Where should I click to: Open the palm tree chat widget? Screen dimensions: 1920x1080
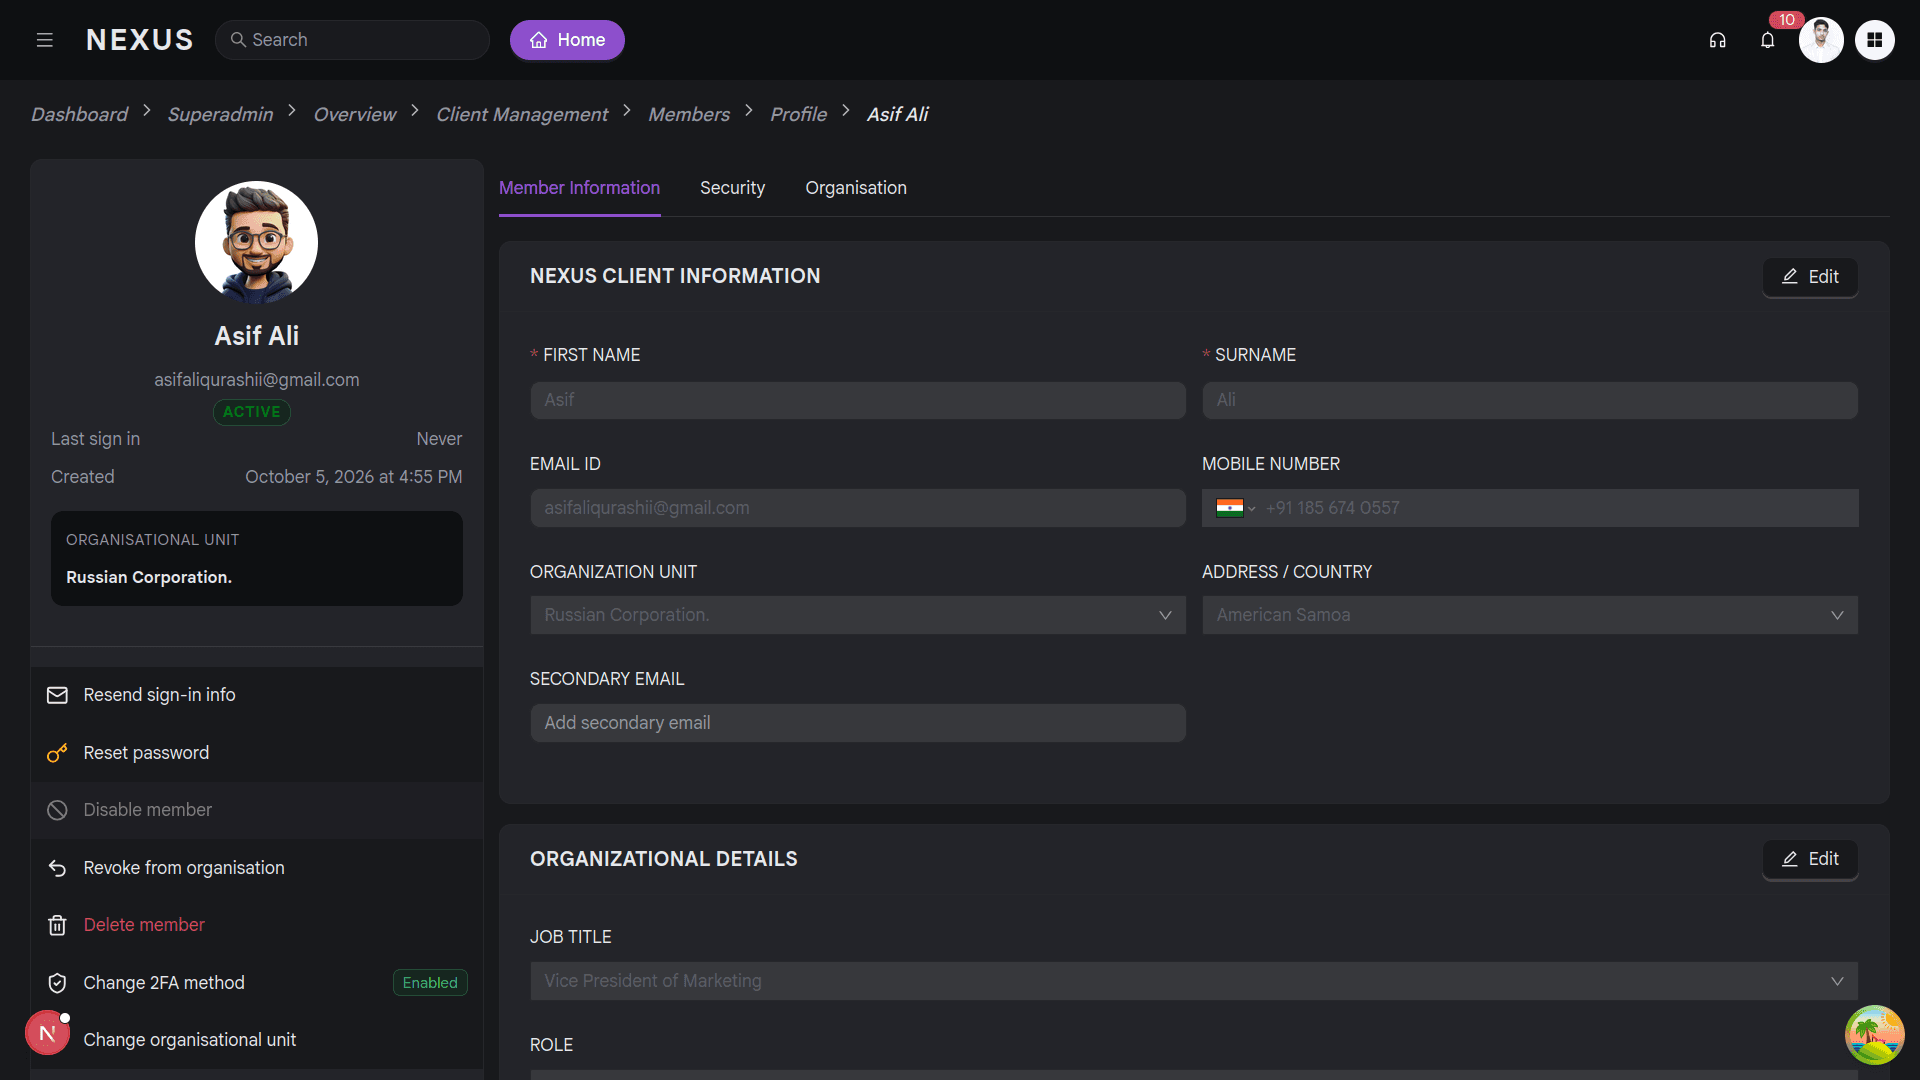point(1874,1034)
